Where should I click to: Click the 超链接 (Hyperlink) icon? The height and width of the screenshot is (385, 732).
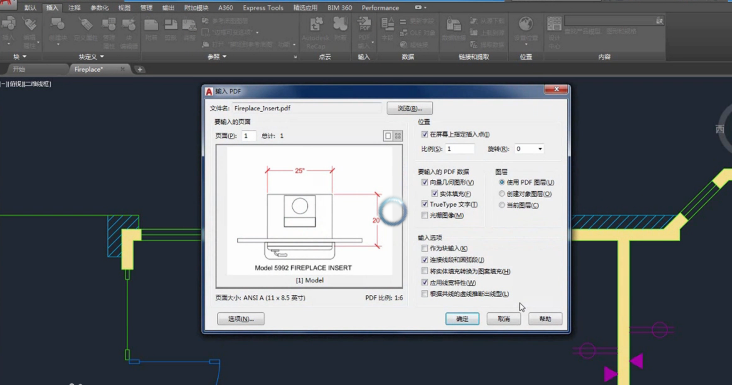click(x=404, y=44)
